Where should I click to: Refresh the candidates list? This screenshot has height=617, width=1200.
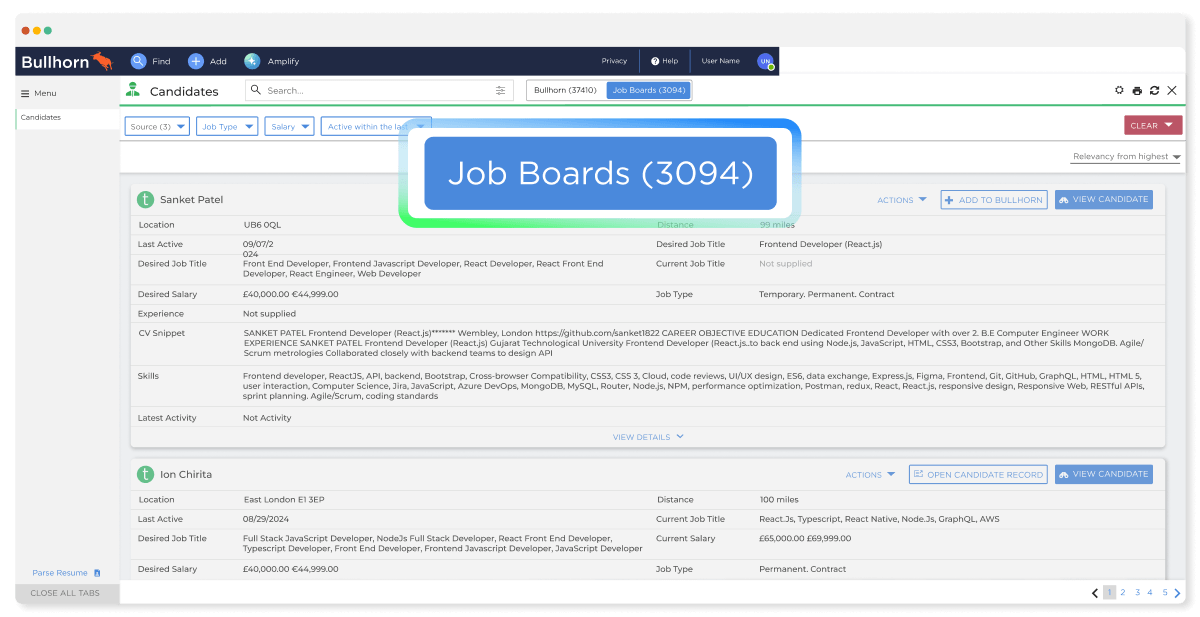[1154, 90]
